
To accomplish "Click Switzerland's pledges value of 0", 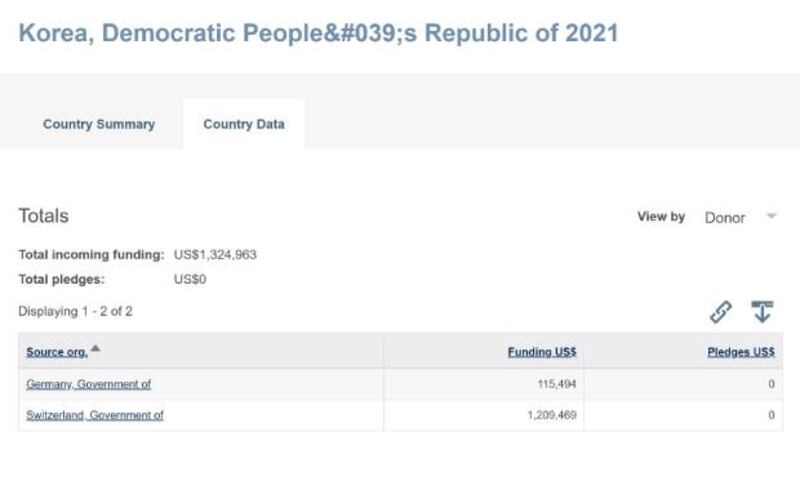I will pos(771,415).
